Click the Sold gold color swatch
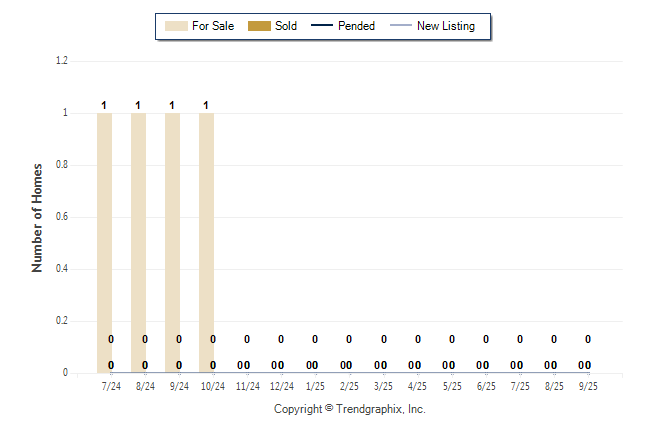The height and width of the screenshot is (434, 646). 259,26
